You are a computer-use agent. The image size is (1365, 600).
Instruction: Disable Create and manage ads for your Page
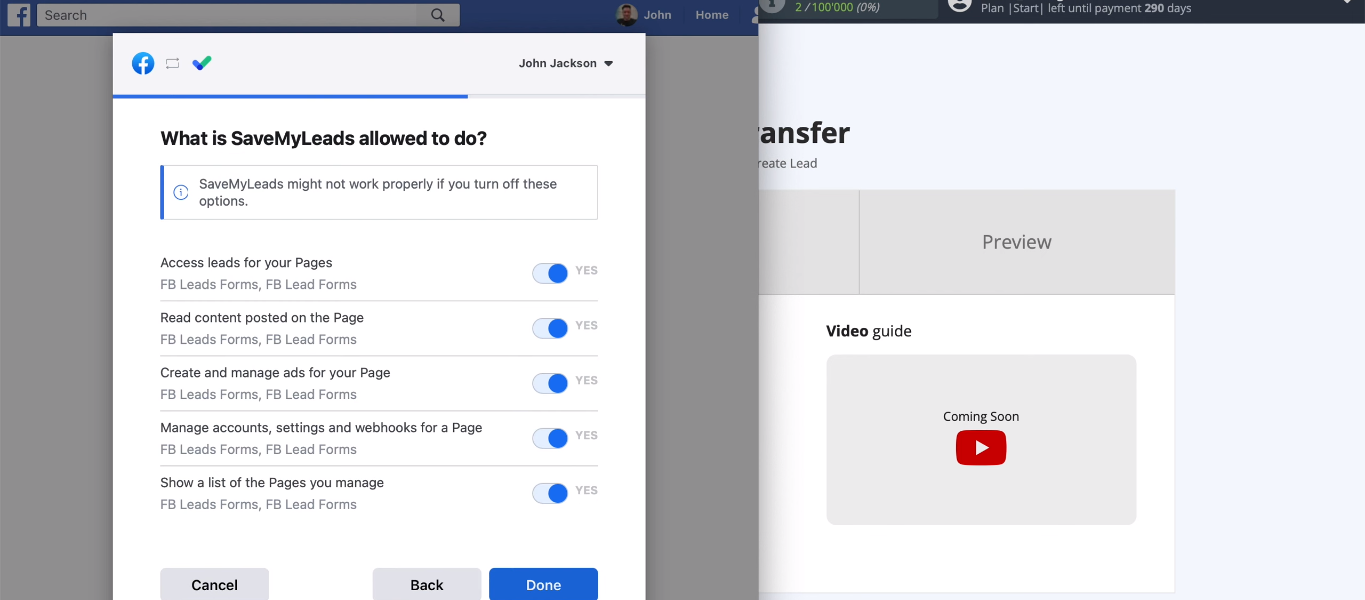point(550,383)
